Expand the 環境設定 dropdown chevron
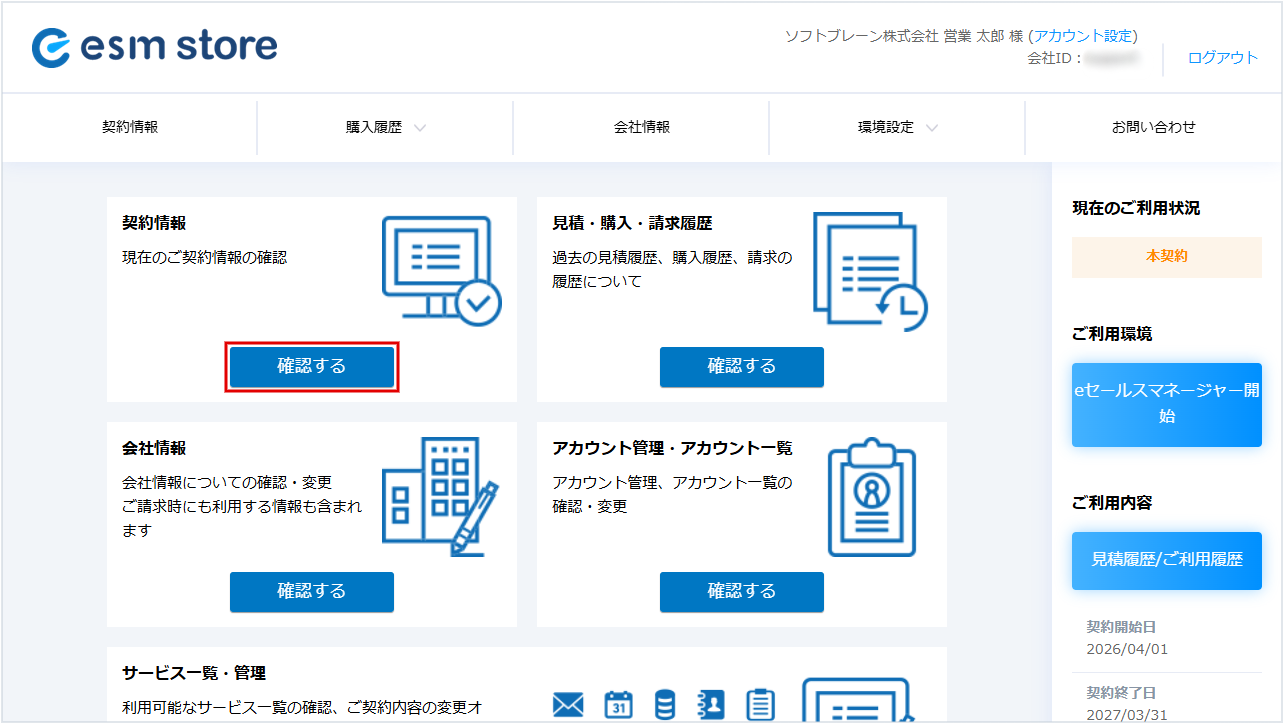The height and width of the screenshot is (725, 1284). 932,128
